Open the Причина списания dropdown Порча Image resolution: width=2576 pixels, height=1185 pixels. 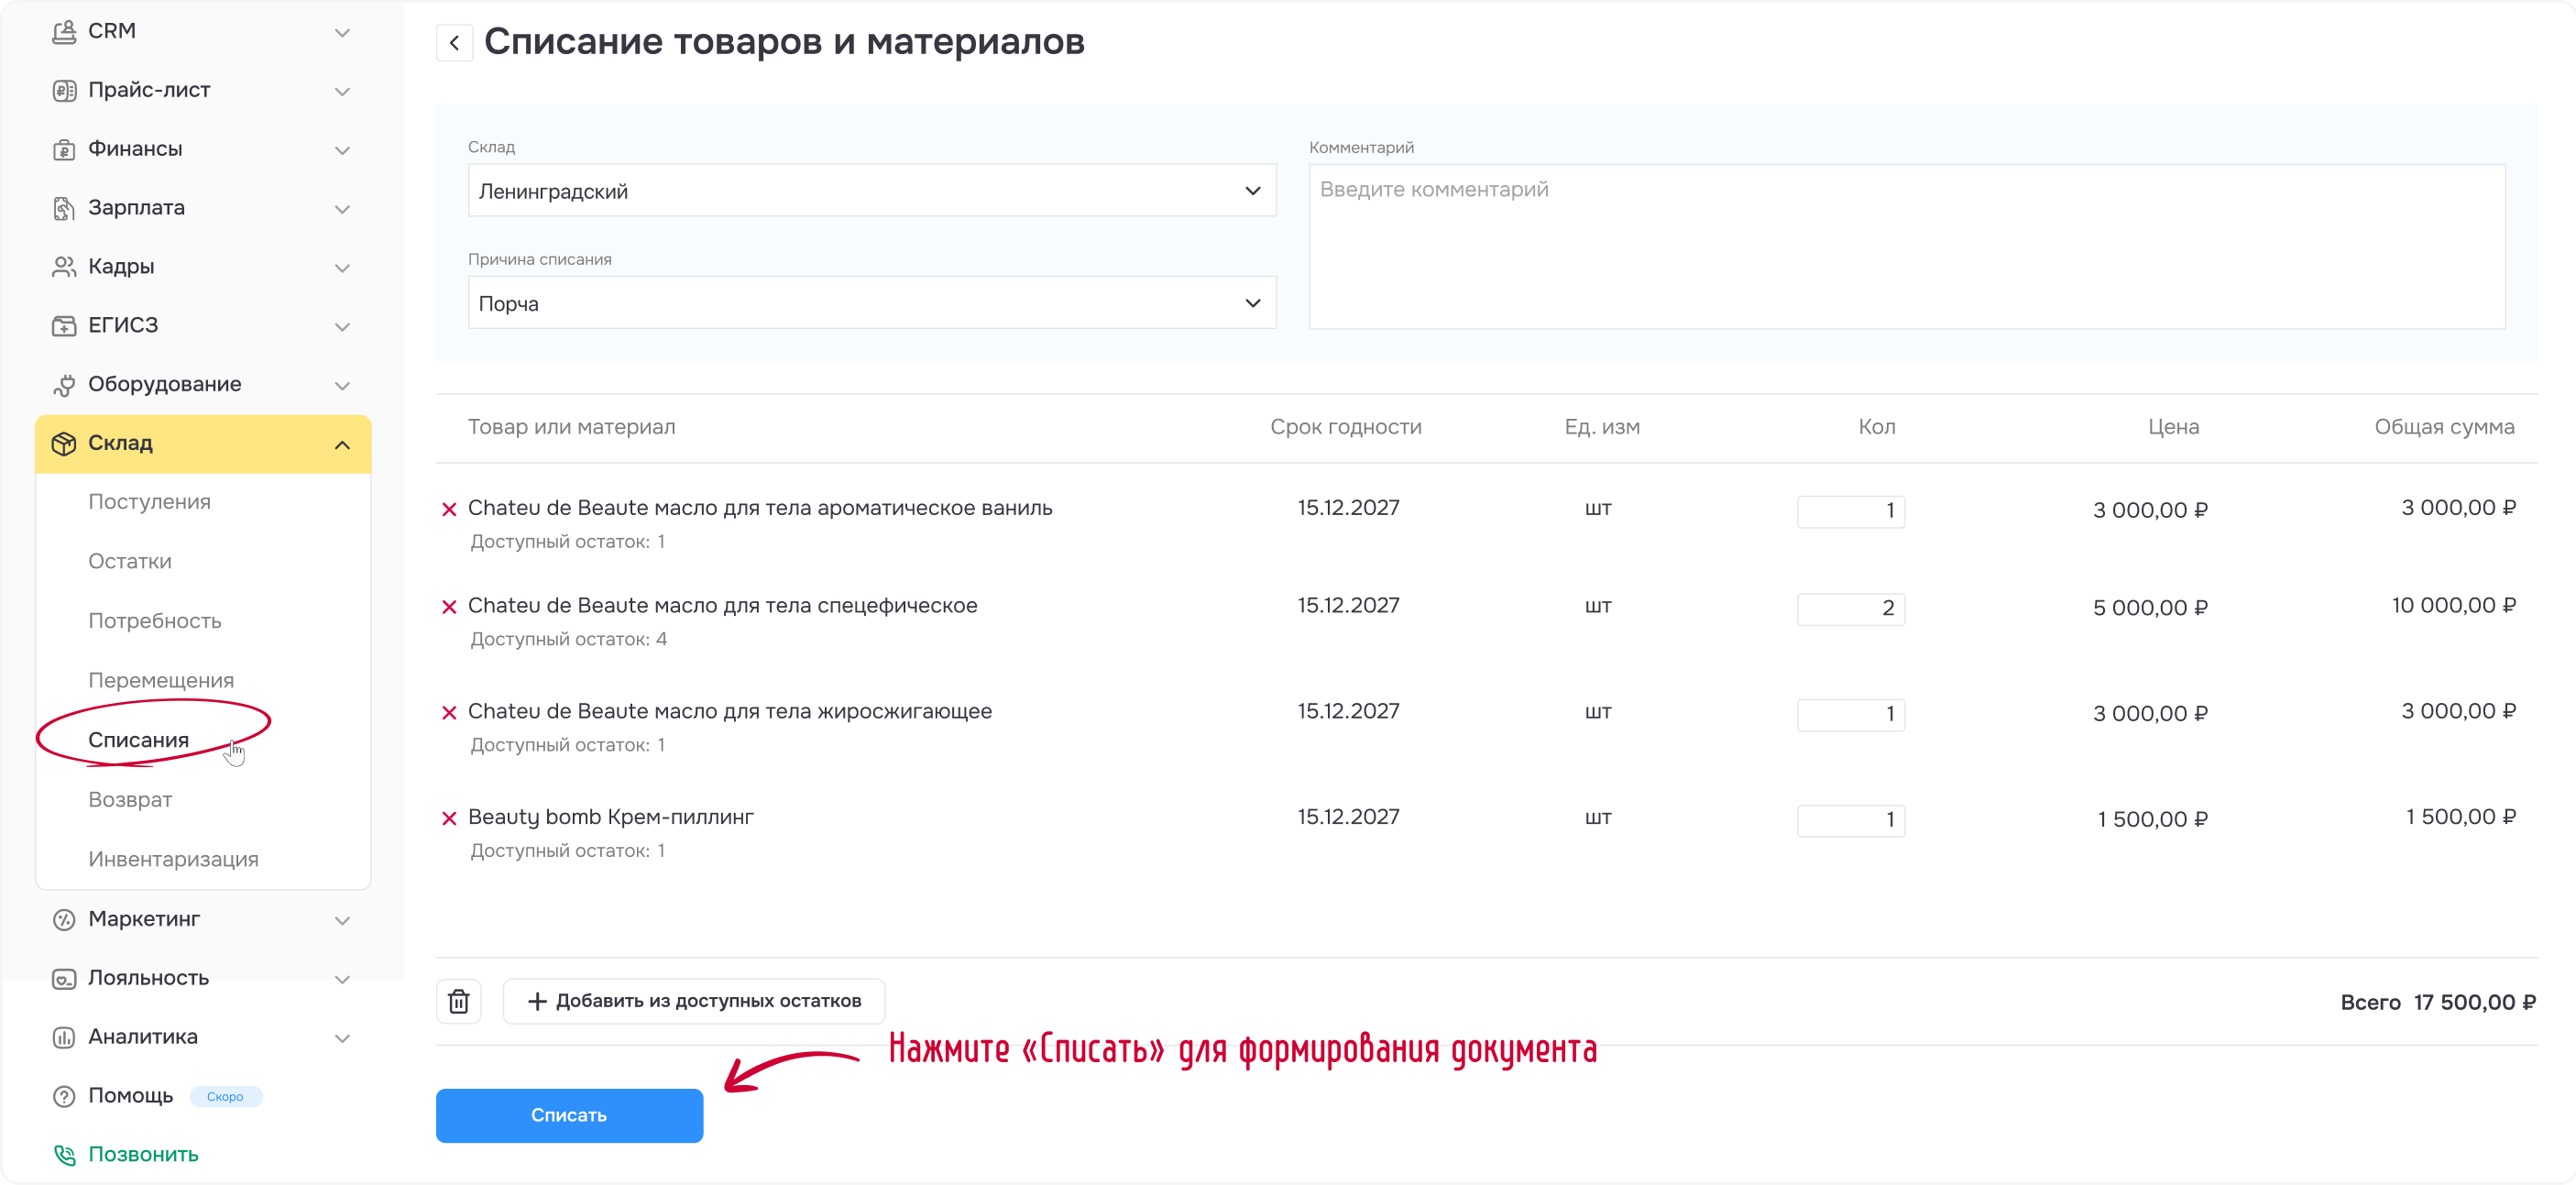pos(872,303)
